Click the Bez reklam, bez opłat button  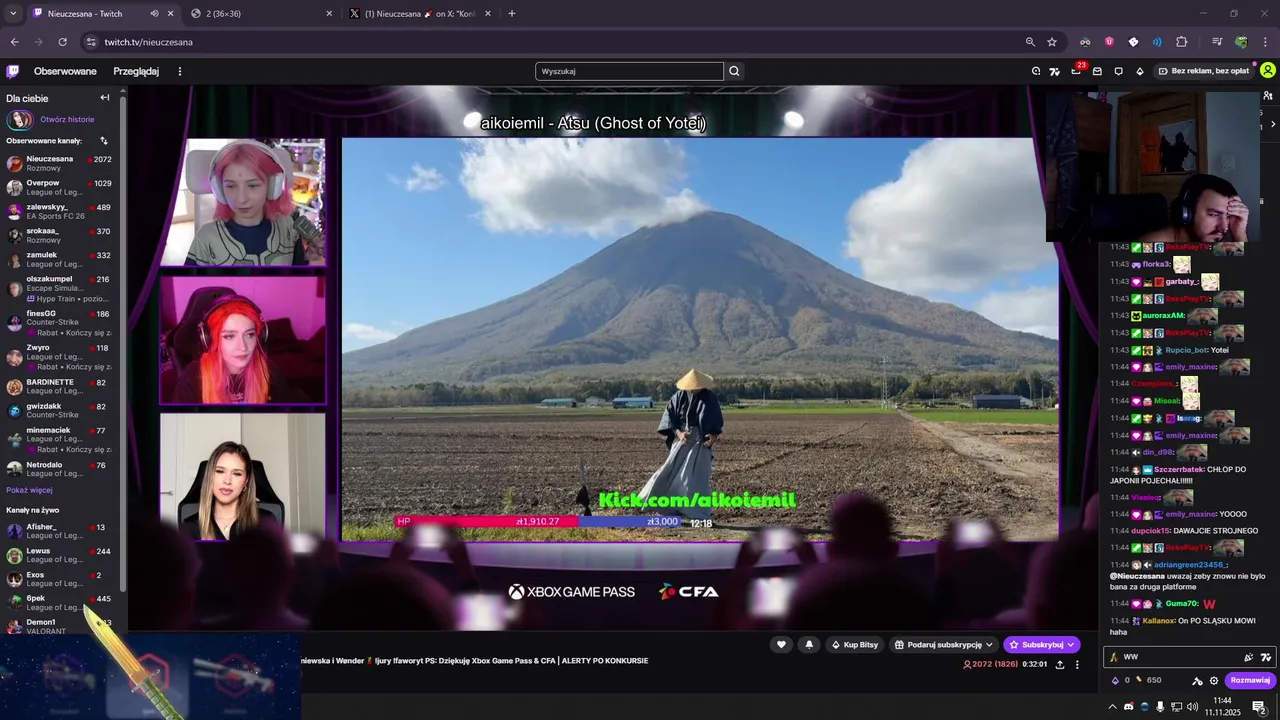1203,71
